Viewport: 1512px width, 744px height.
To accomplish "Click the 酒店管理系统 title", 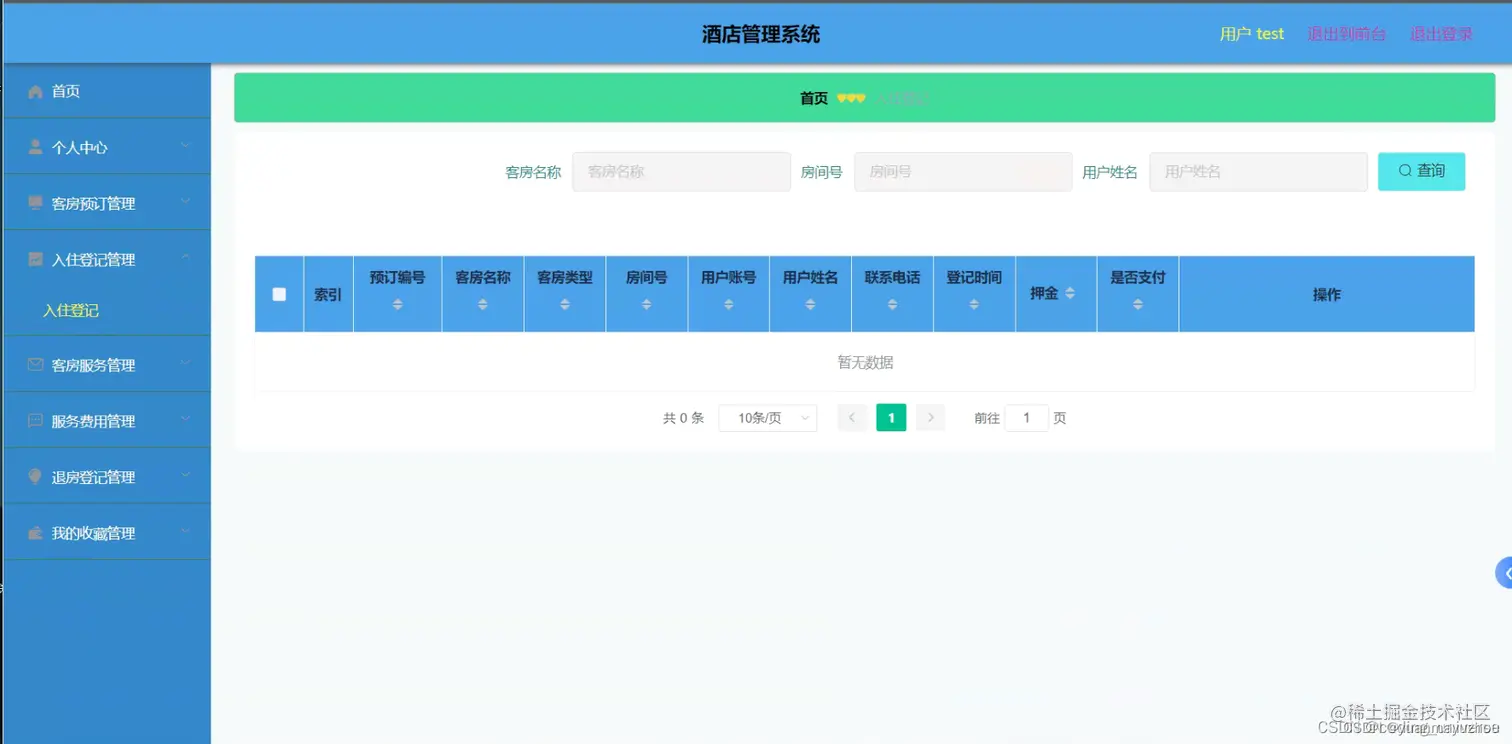I will [761, 35].
